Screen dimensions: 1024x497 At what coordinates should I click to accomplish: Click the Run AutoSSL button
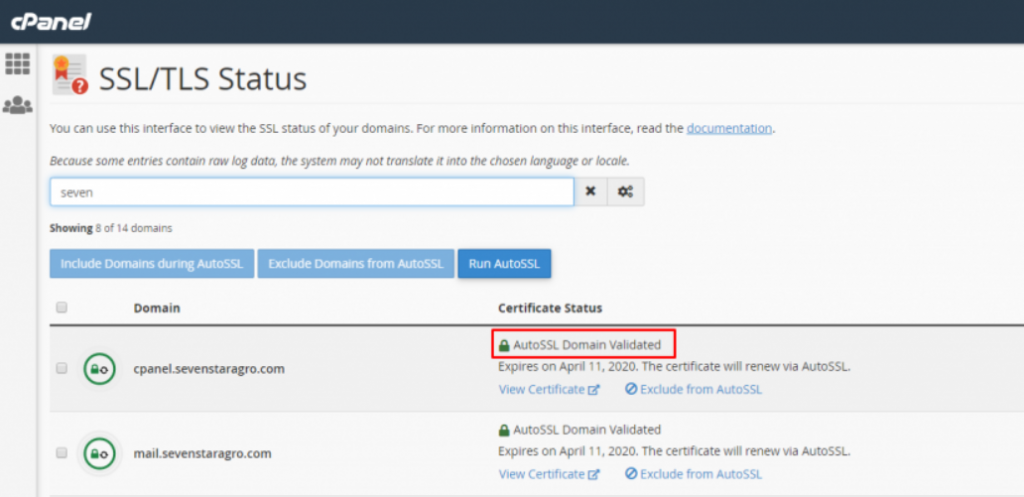[504, 264]
